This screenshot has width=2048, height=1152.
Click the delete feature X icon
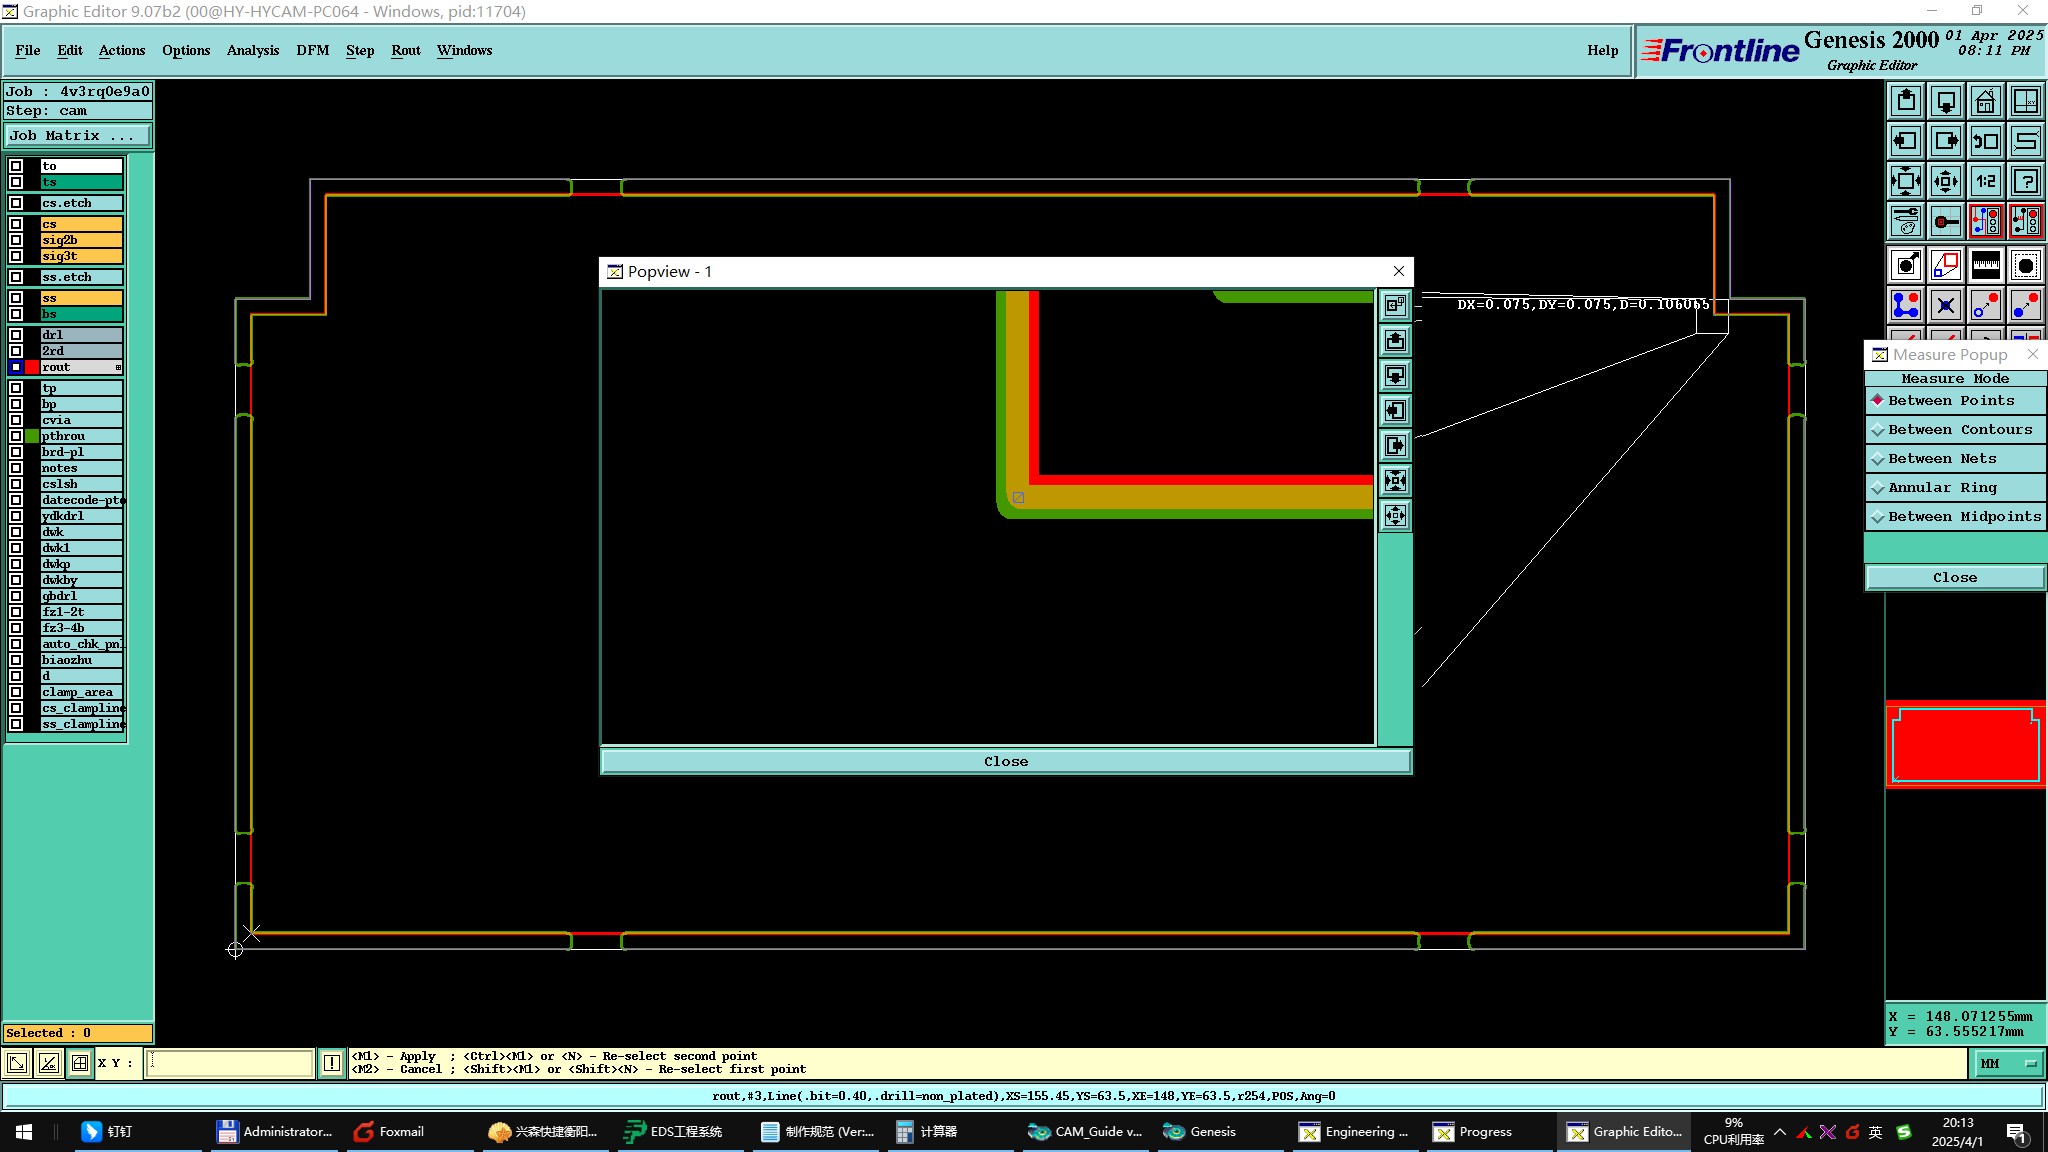(1945, 305)
